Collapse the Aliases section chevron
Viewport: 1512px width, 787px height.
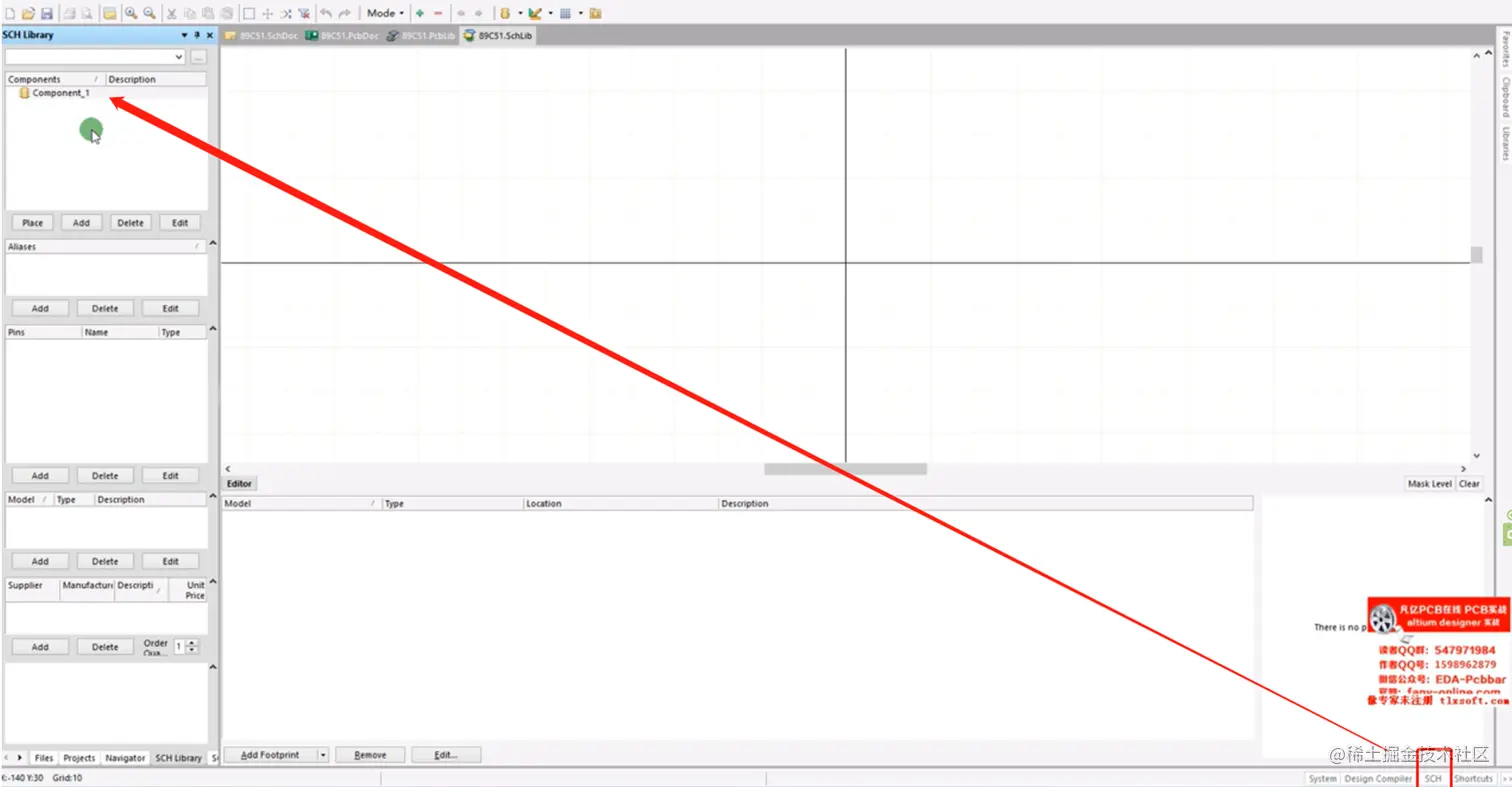(x=212, y=245)
